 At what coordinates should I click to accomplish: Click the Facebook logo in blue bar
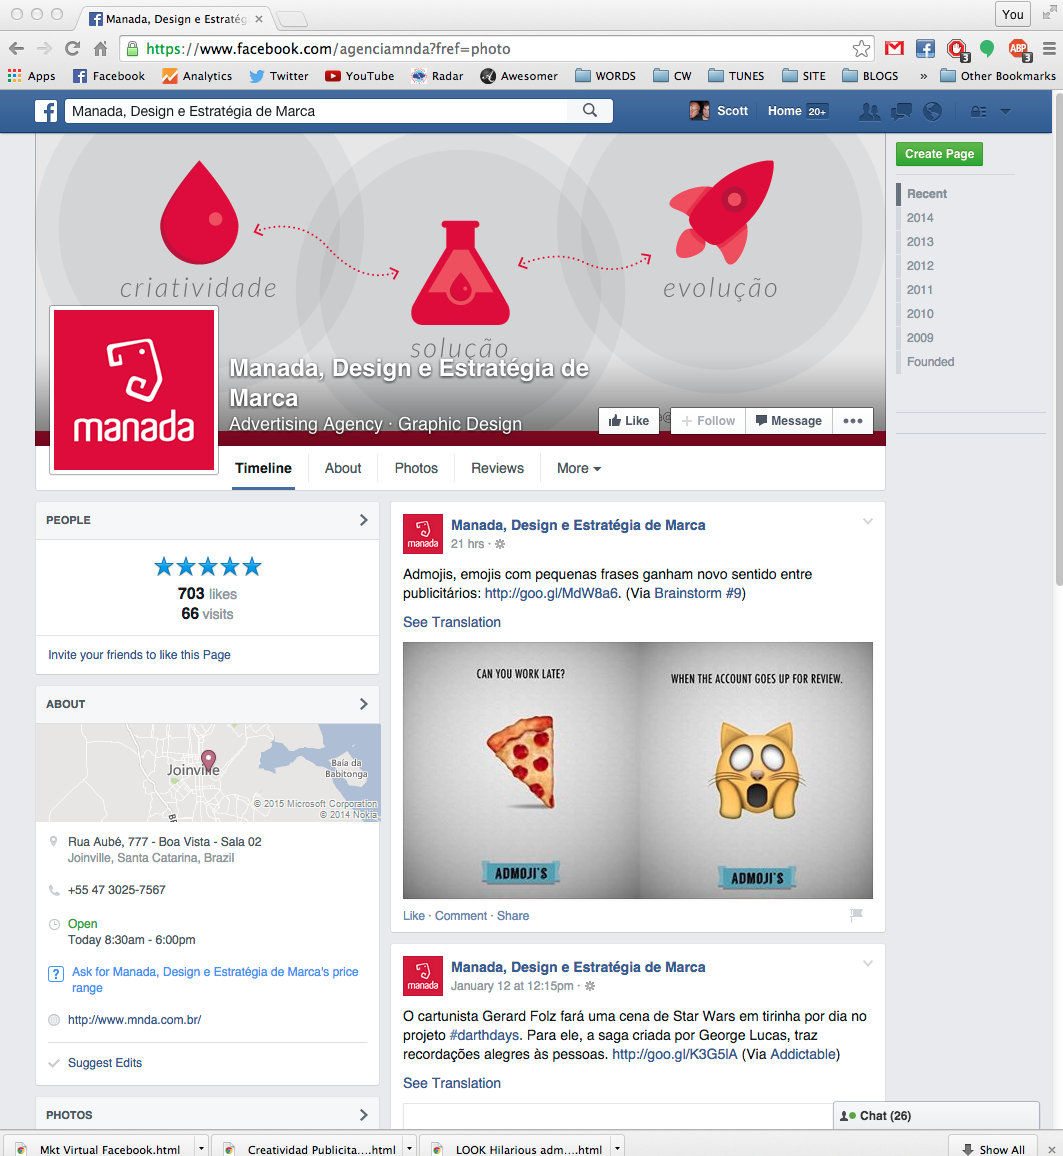coord(46,111)
